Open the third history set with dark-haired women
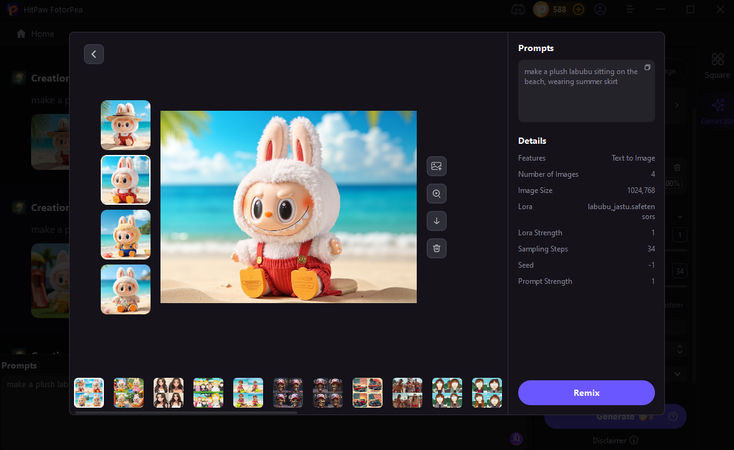The width and height of the screenshot is (734, 450). 169,392
